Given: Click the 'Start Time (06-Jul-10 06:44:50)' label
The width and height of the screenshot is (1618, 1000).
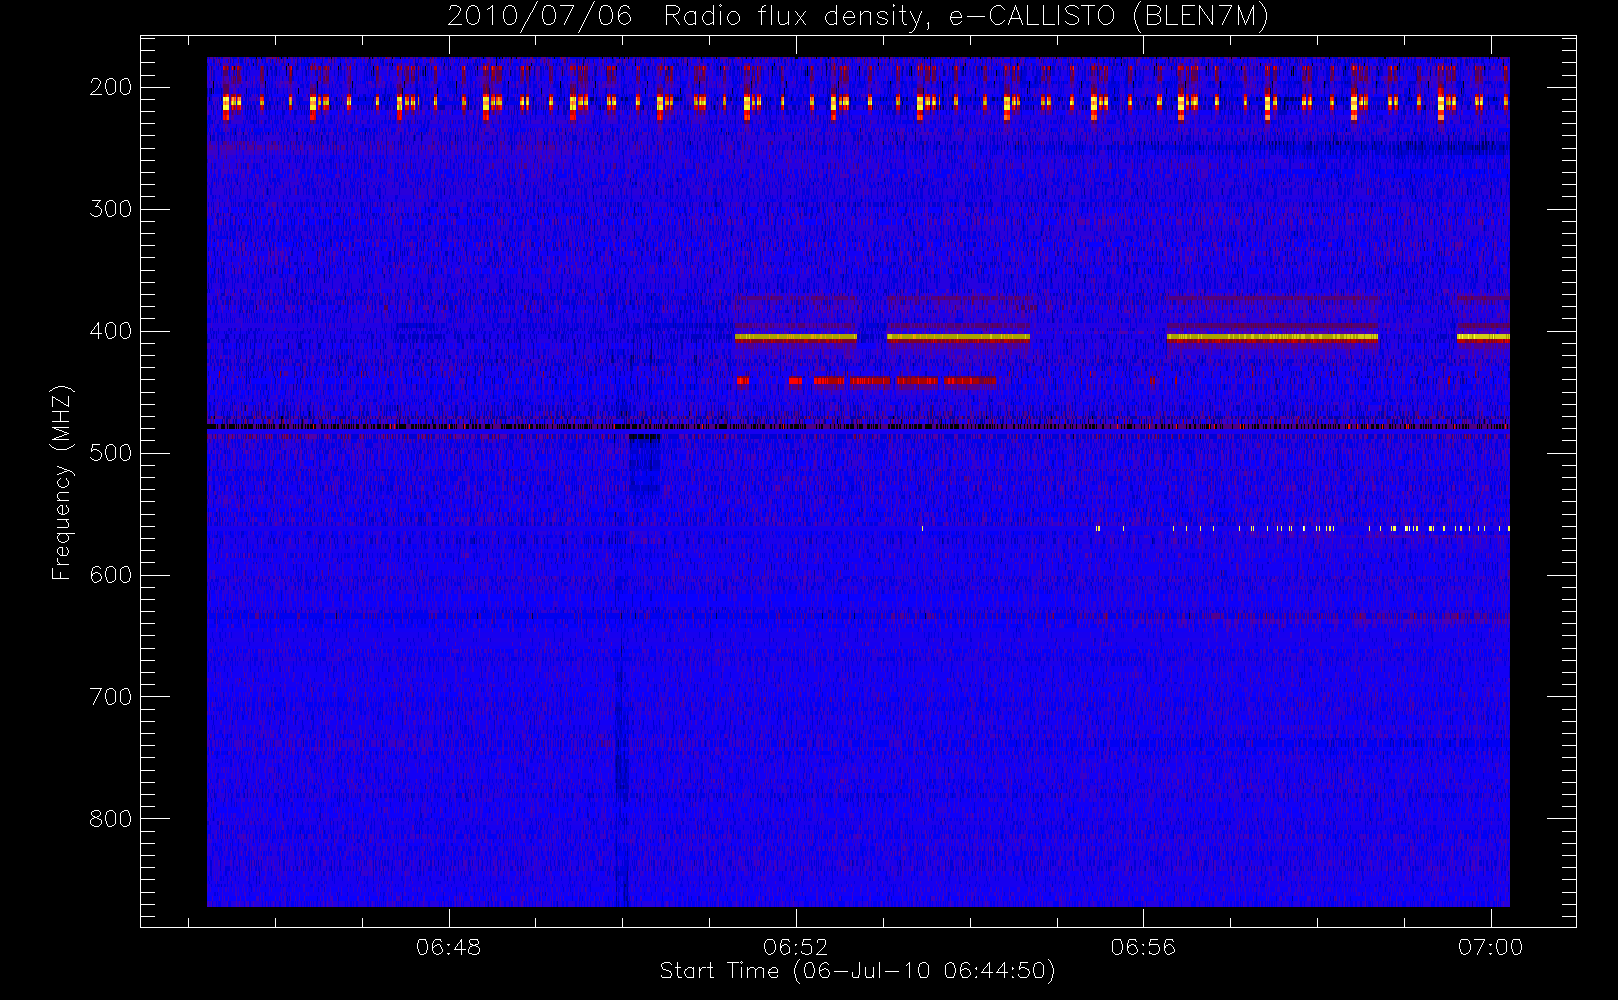Looking at the screenshot, I should pyautogui.click(x=857, y=971).
